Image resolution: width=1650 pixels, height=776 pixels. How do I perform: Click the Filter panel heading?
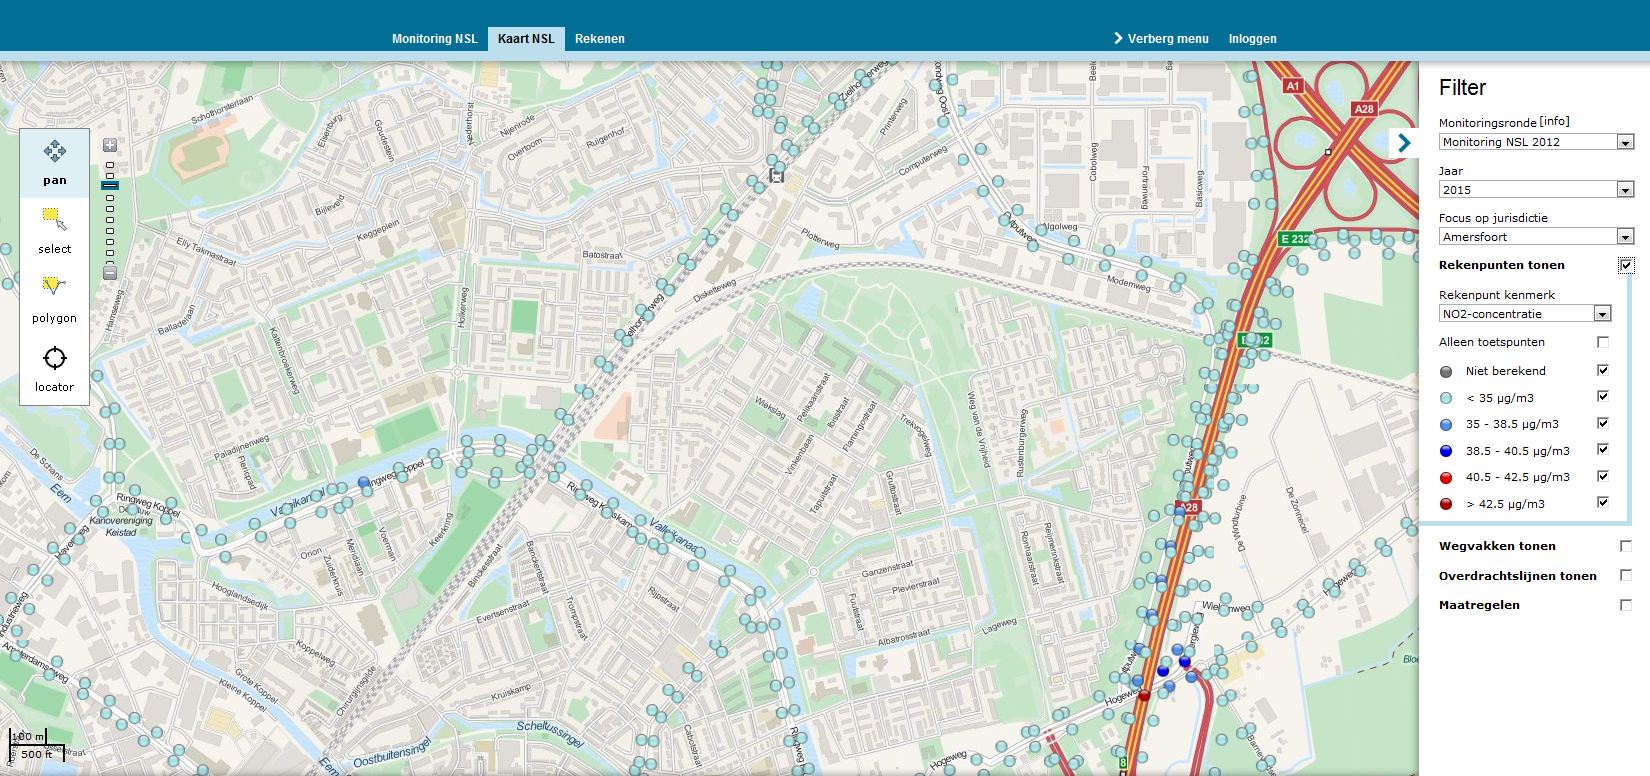coord(1462,88)
